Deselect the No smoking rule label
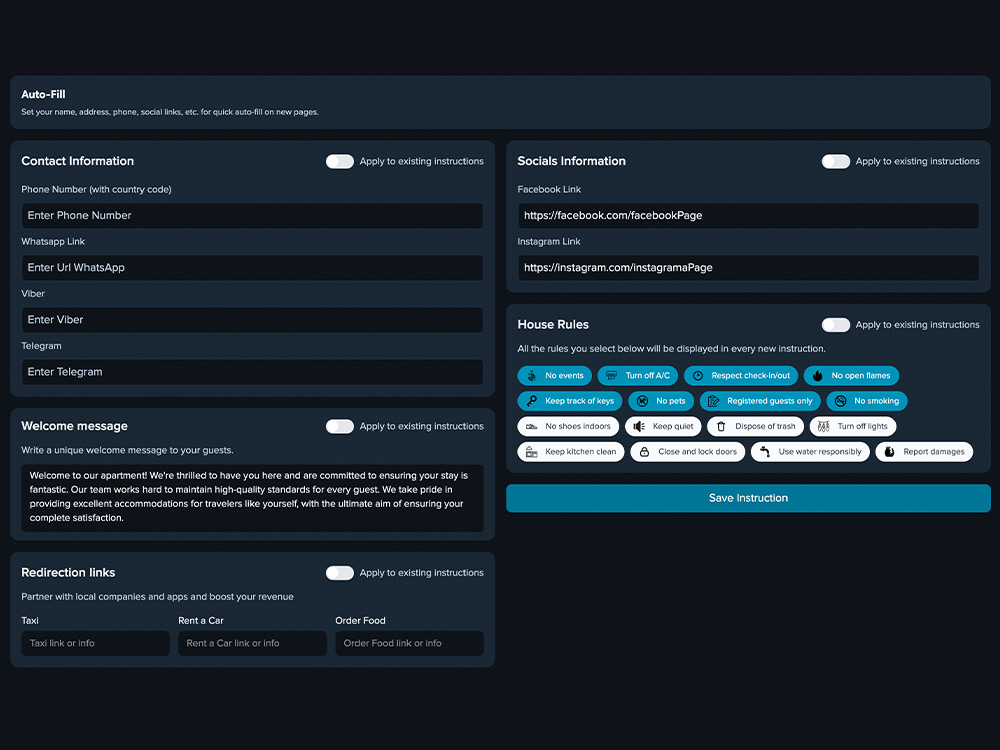The height and width of the screenshot is (750, 1000). (876, 401)
